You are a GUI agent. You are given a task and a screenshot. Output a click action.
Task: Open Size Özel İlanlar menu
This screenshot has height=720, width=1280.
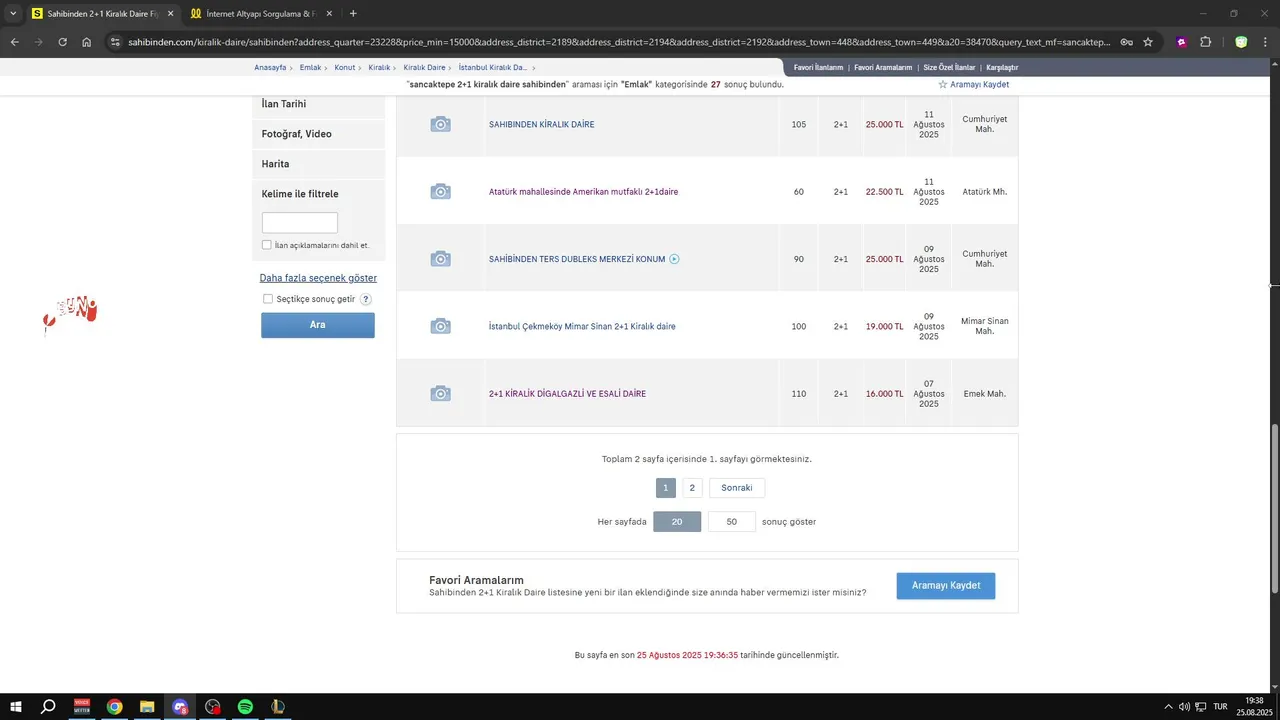[949, 67]
